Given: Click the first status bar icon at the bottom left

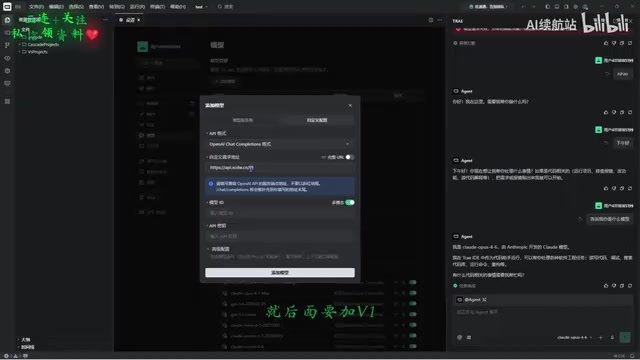Looking at the screenshot, I should click(x=6, y=356).
